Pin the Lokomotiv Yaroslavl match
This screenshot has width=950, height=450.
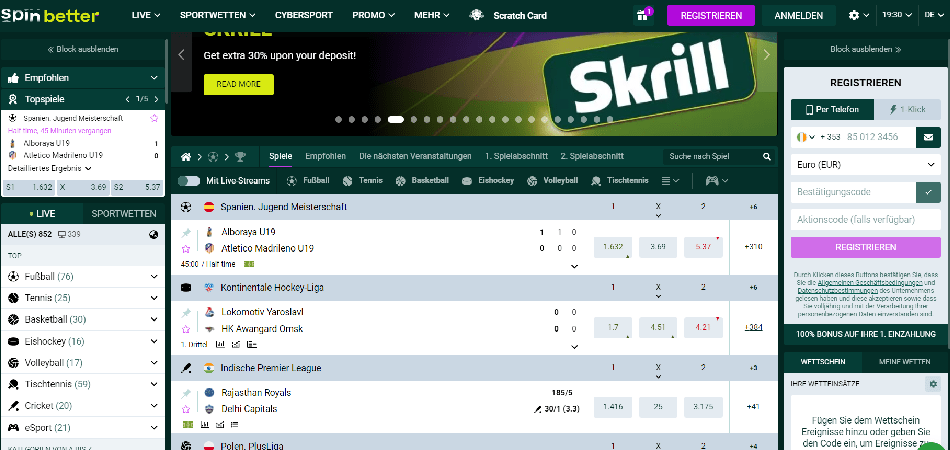coord(186,313)
